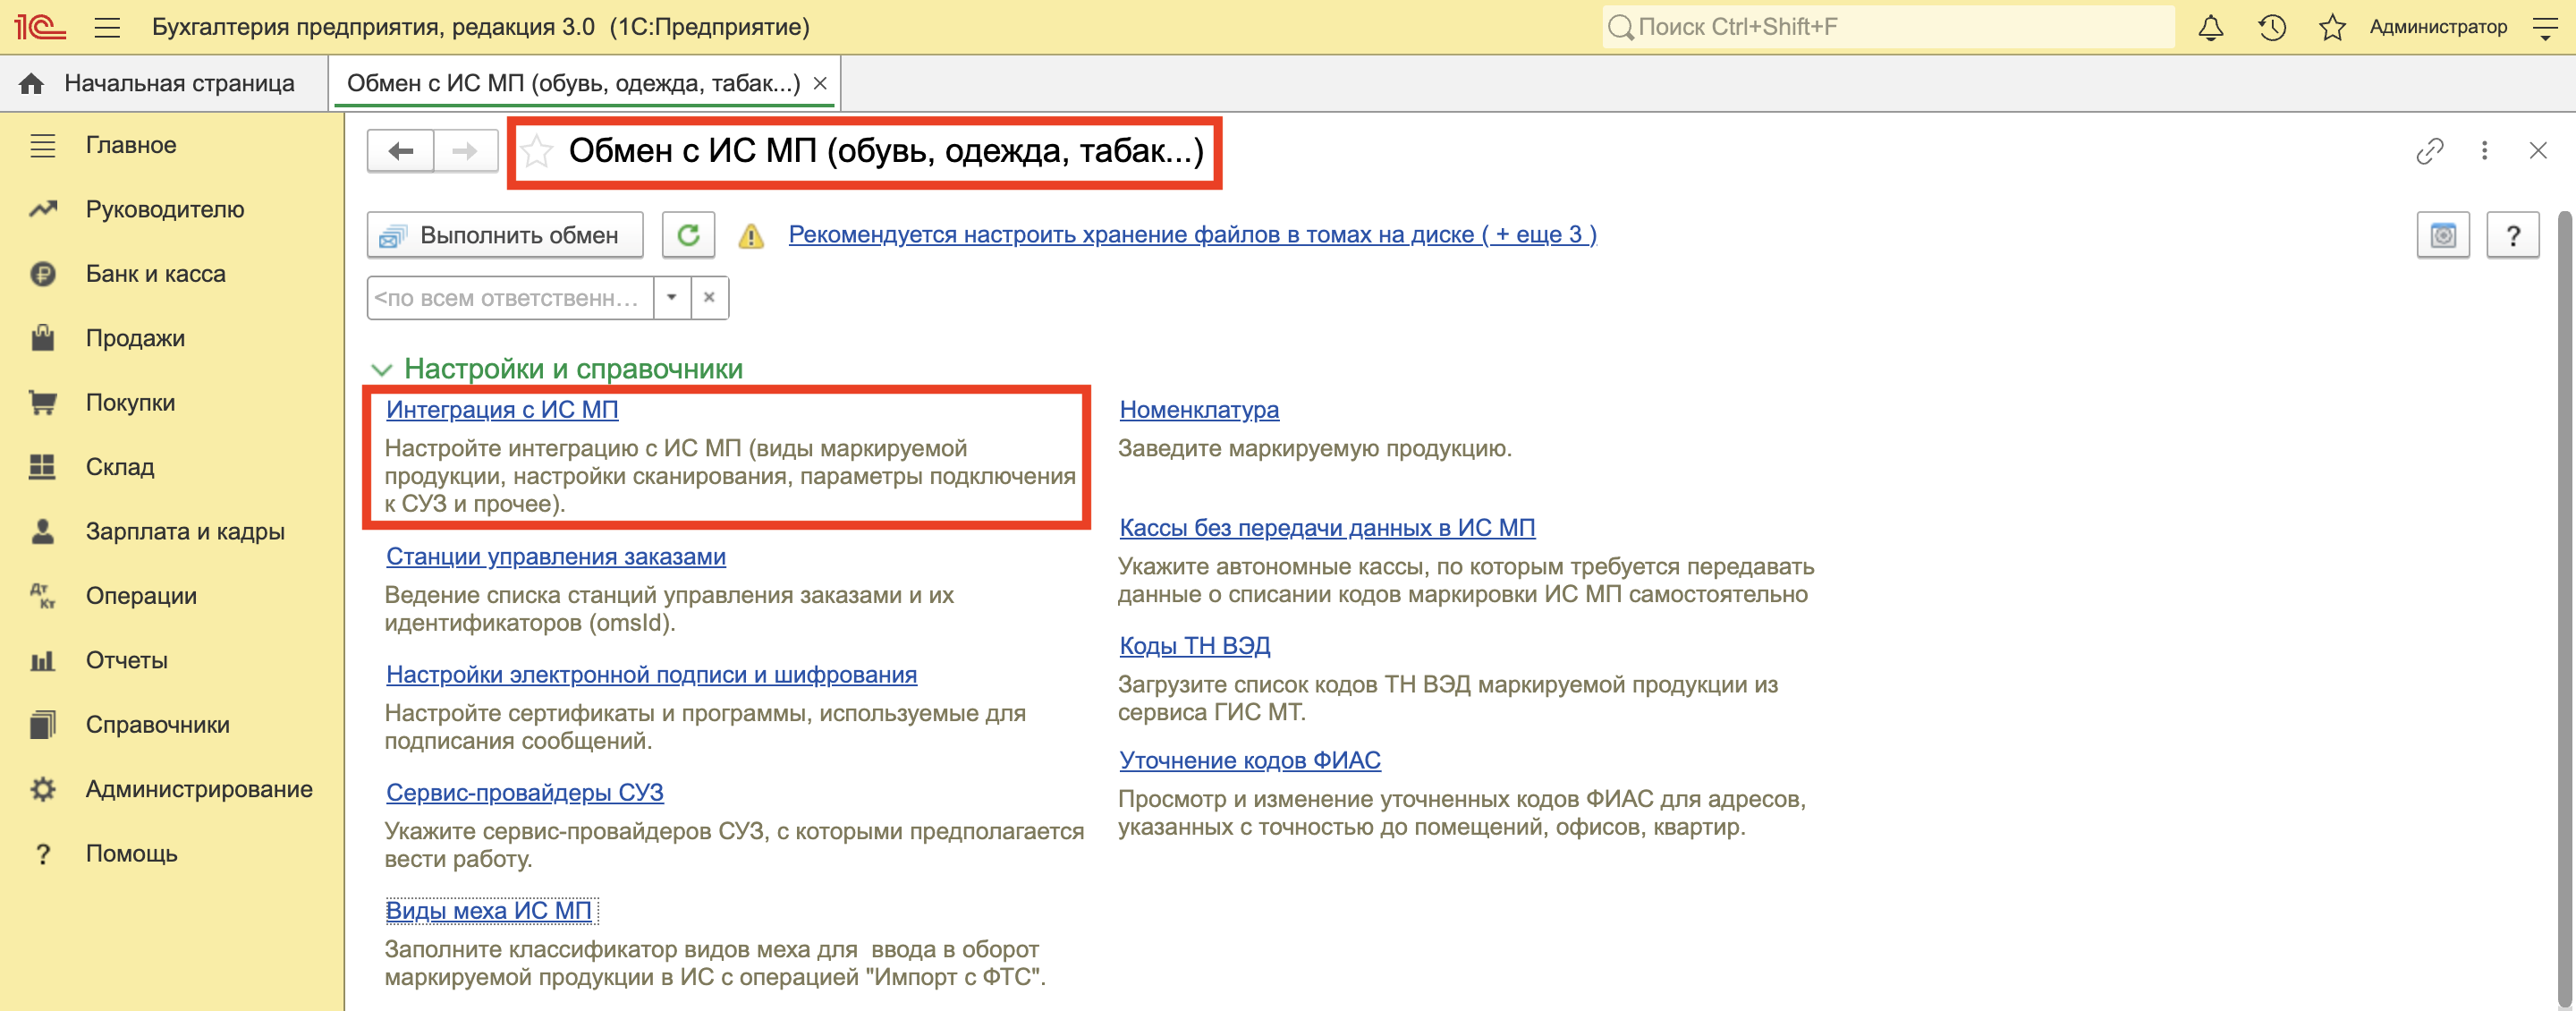Open Станции управления заказами link

pos(555,557)
